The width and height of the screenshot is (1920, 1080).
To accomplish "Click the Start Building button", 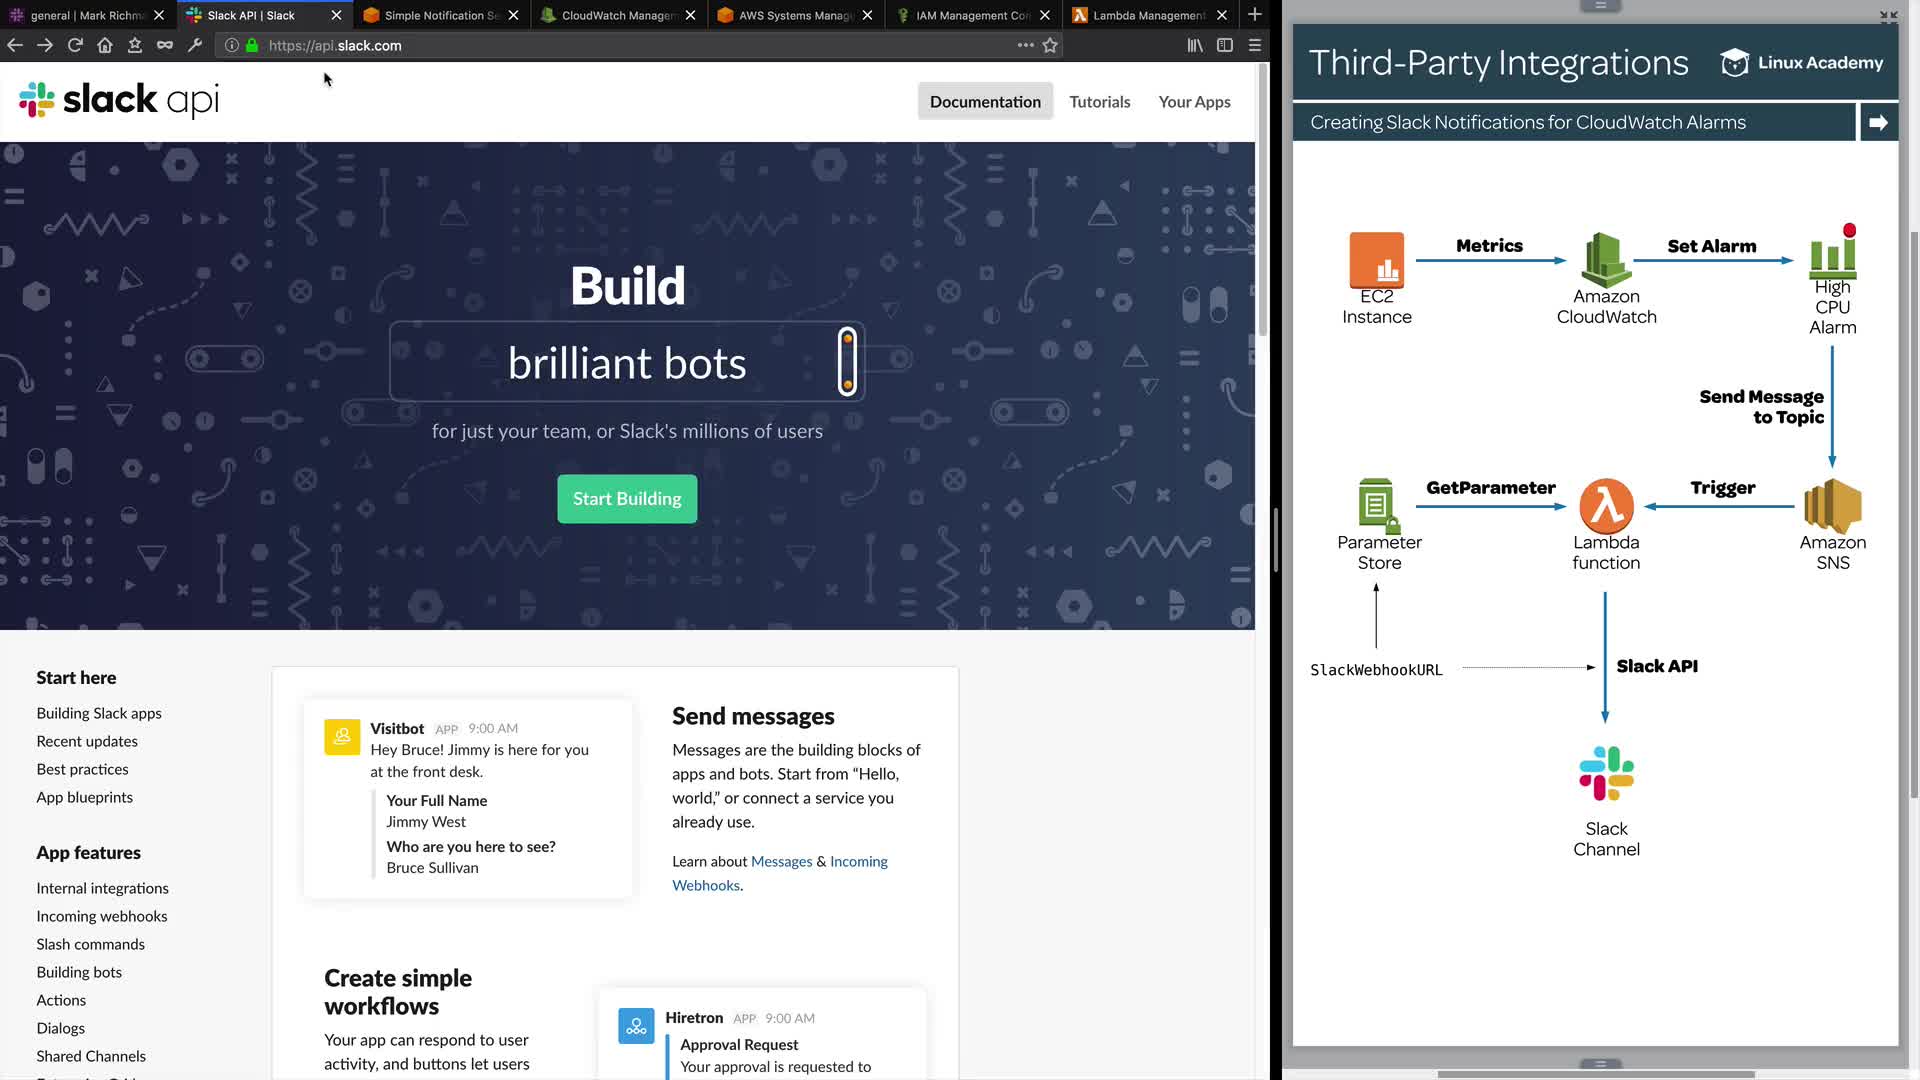I will pyautogui.click(x=627, y=499).
